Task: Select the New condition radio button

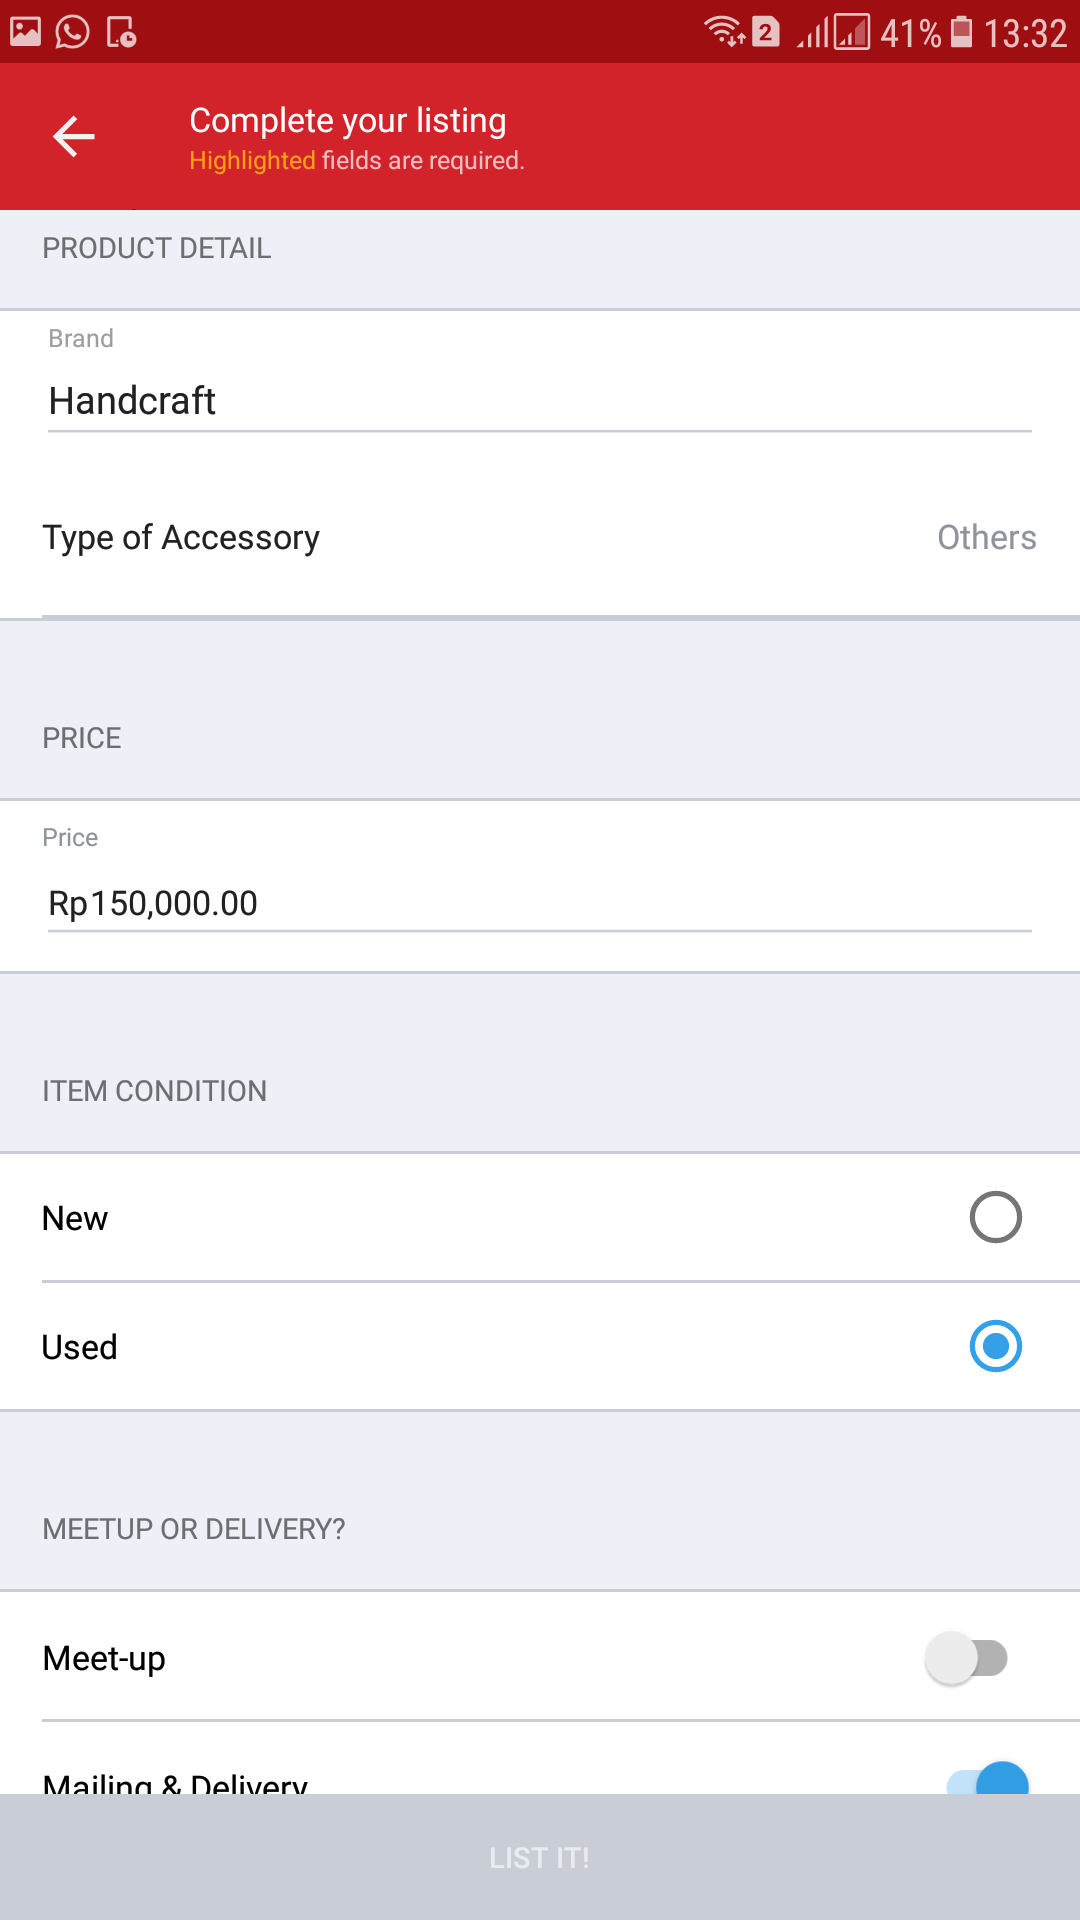Action: tap(995, 1217)
